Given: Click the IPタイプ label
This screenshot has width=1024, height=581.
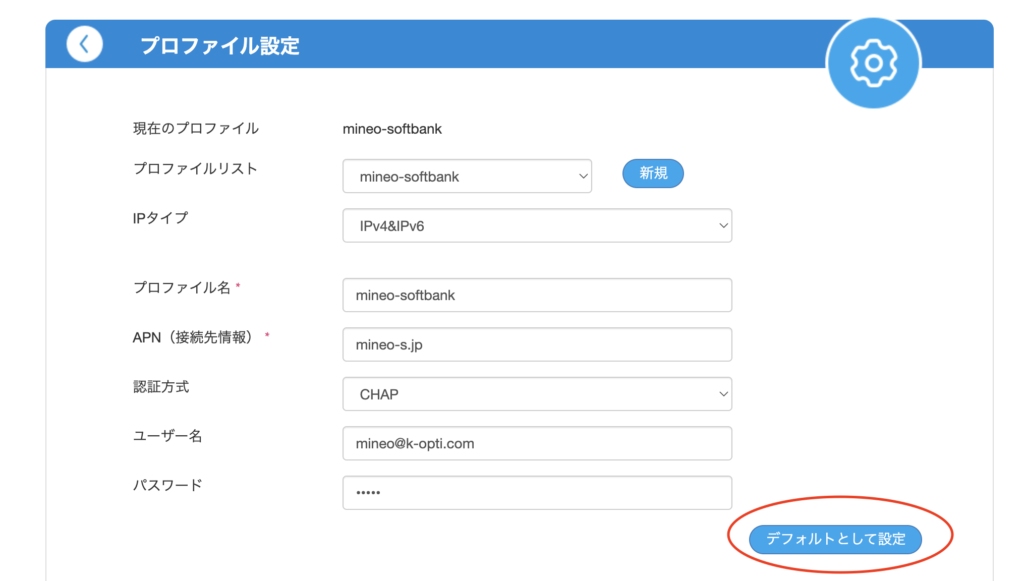Looking at the screenshot, I should click(x=160, y=218).
